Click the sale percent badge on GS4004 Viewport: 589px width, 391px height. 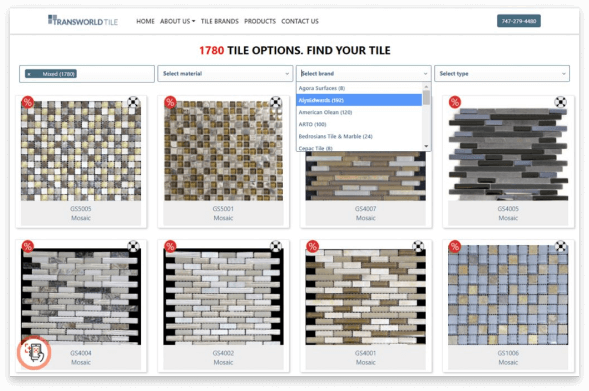coord(27,246)
